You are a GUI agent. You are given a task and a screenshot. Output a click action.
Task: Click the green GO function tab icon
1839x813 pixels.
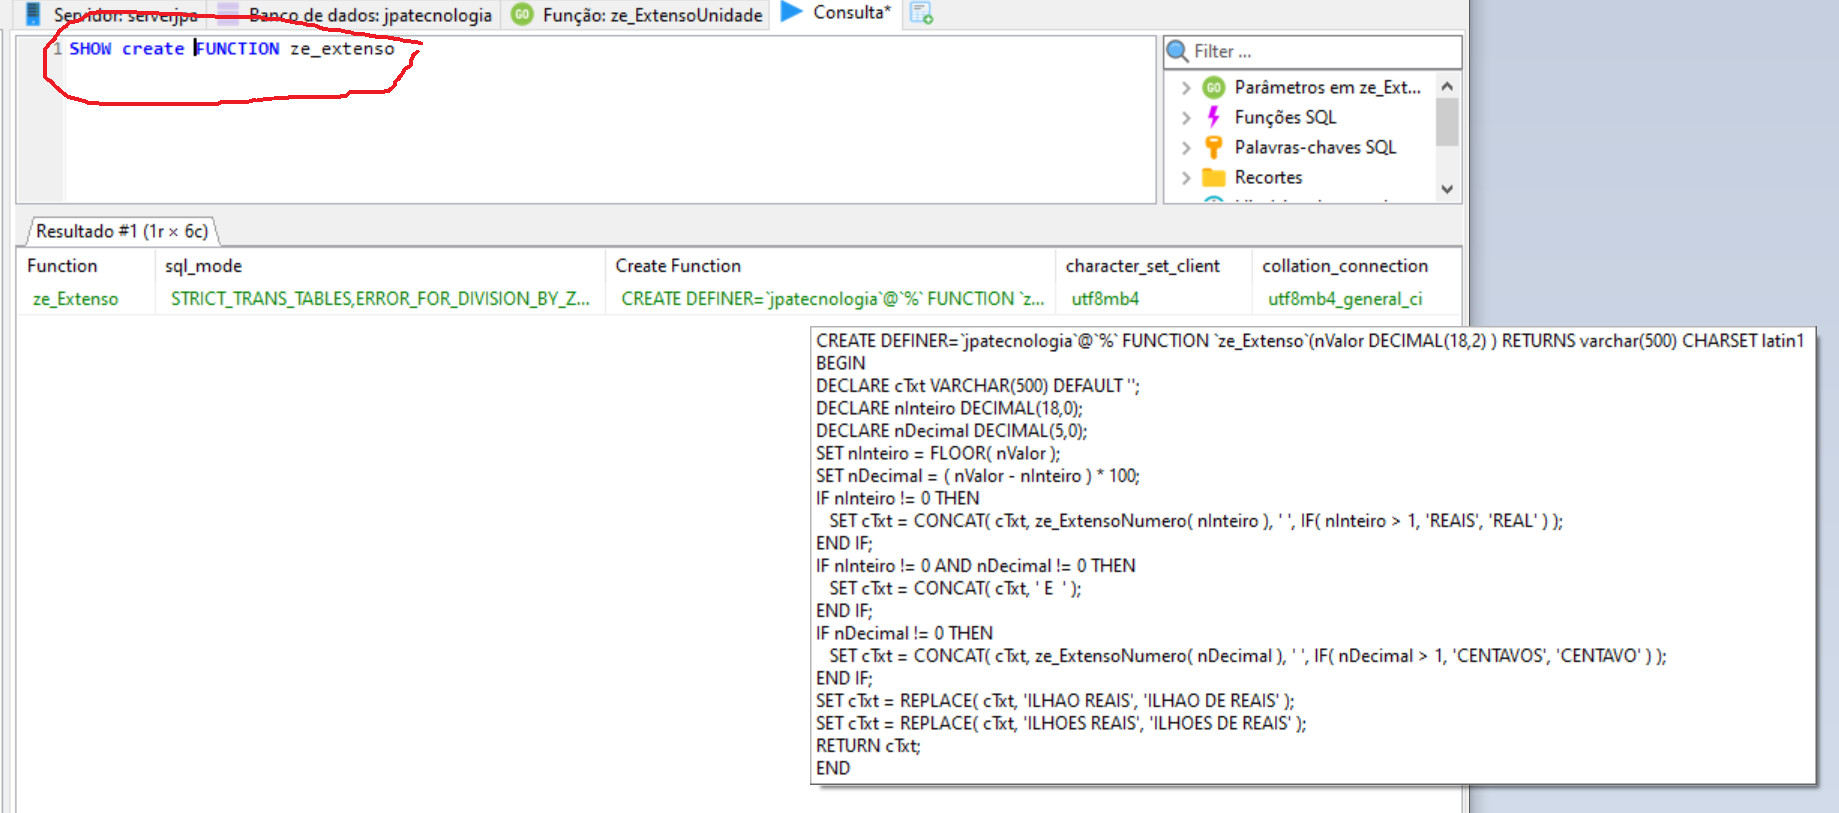(522, 14)
